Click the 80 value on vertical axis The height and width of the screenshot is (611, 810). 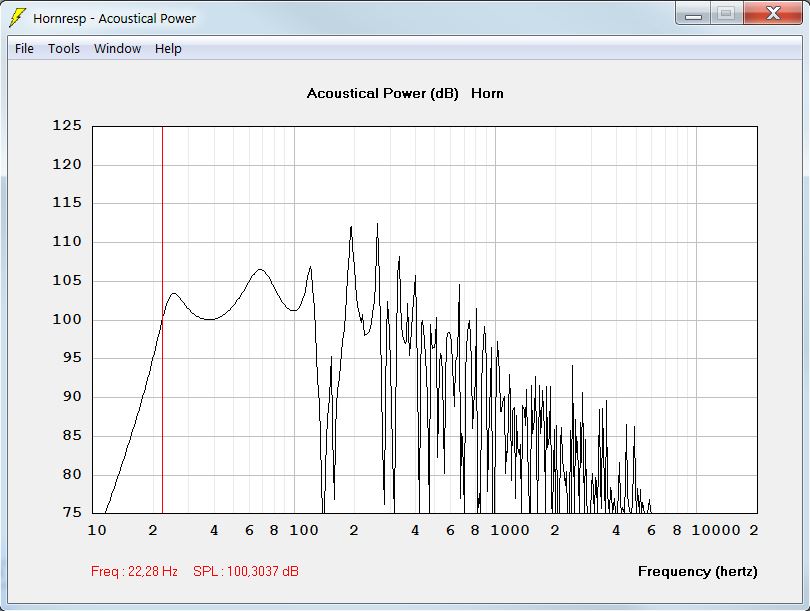[x=72, y=474]
